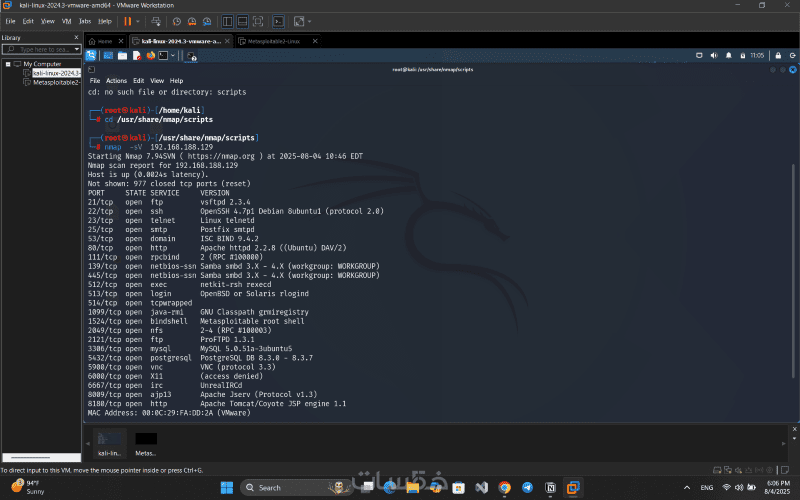Open the dropdown arrow beside the pause button

(x=138, y=21)
